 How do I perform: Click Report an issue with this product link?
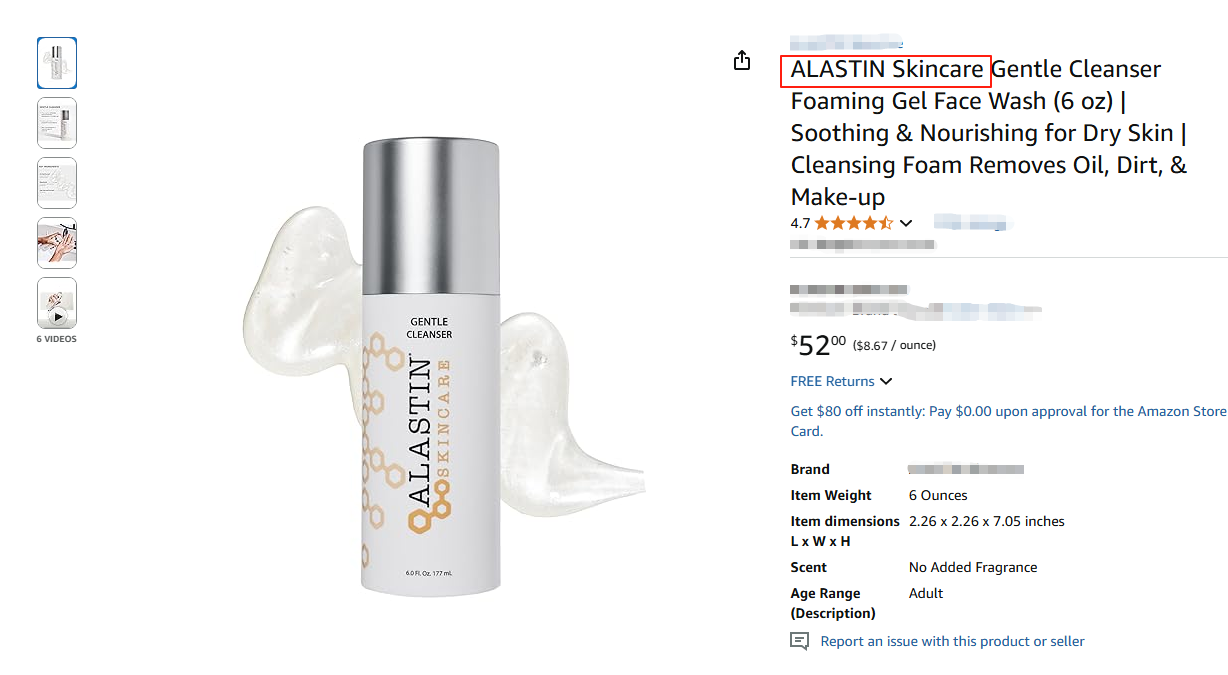[x=952, y=641]
